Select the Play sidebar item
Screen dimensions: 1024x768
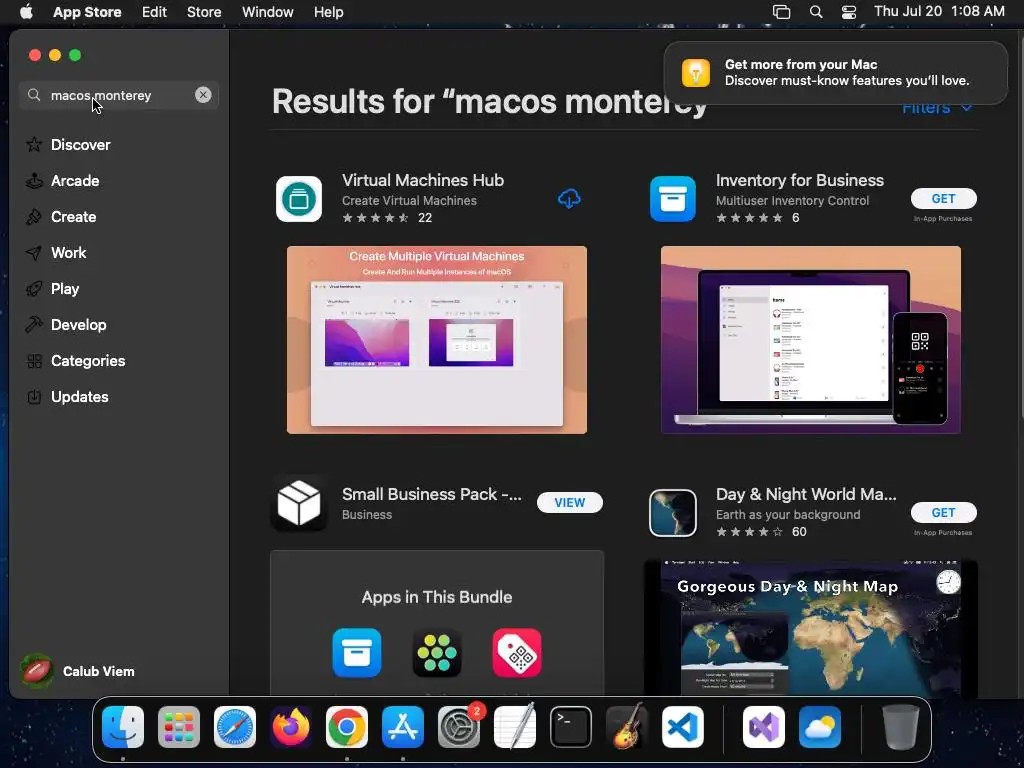(x=52, y=288)
